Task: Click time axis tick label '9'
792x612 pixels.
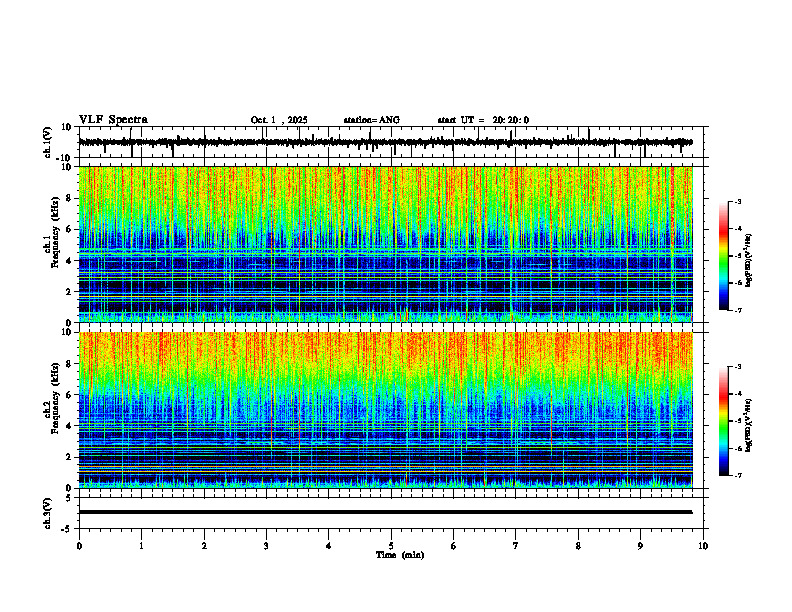Action: point(640,546)
